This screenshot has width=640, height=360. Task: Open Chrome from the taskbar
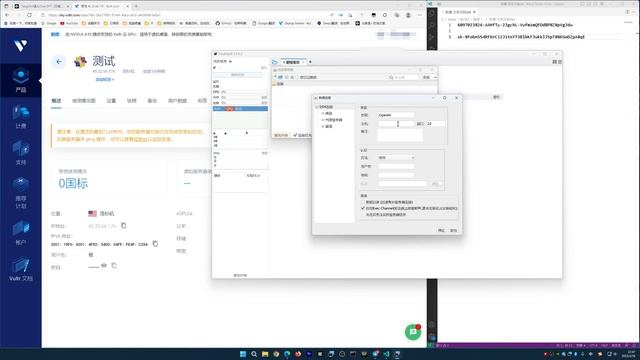[x=276, y=354]
